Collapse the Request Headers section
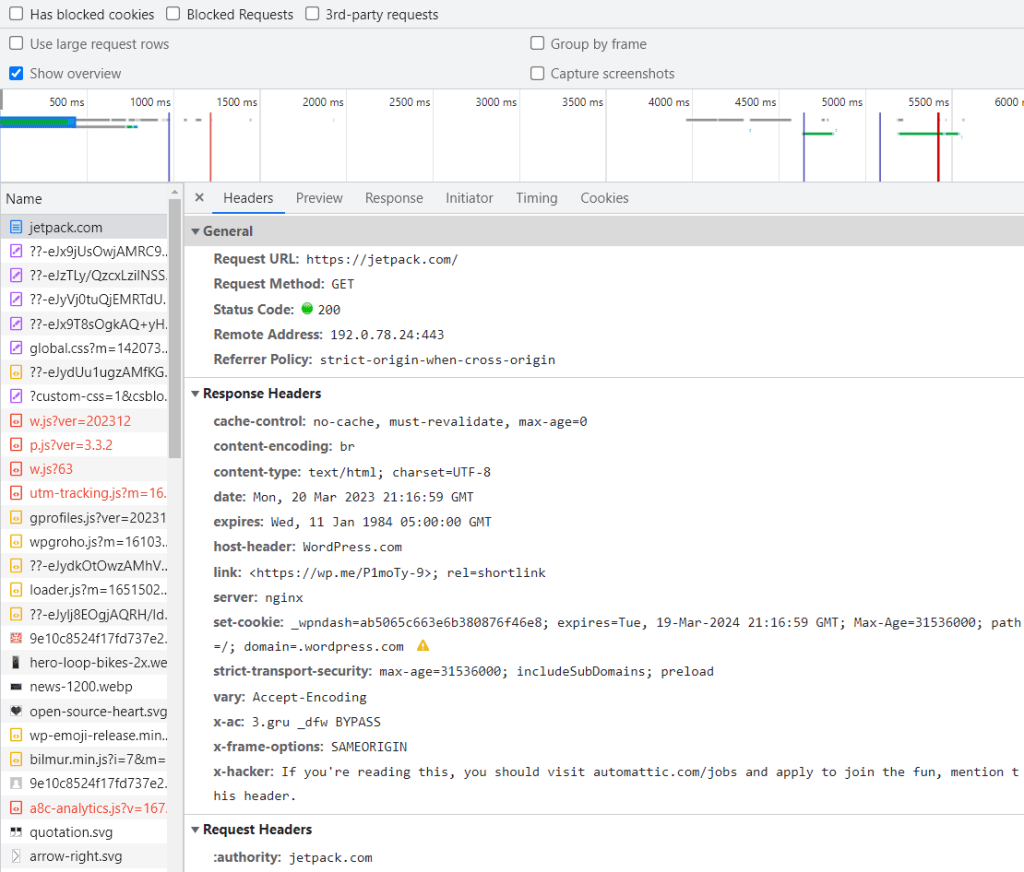 click(x=196, y=830)
